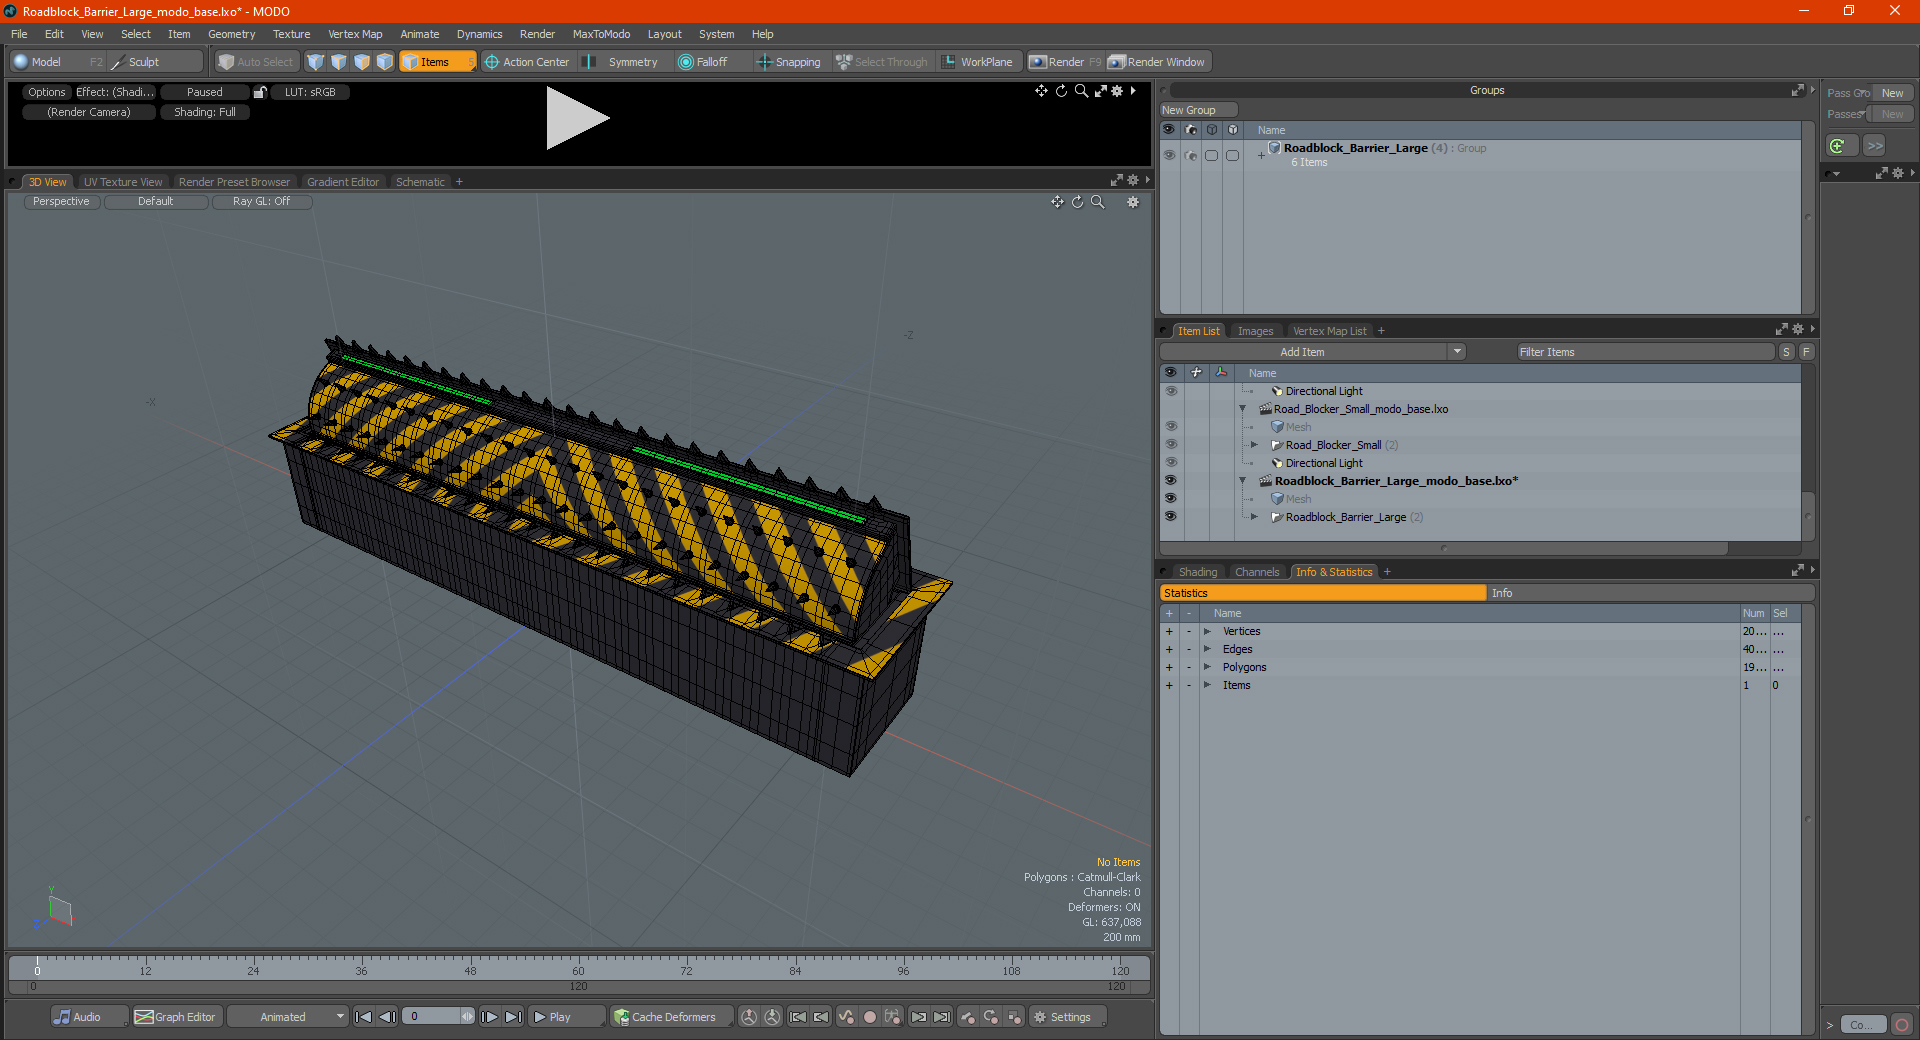The height and width of the screenshot is (1040, 1920).
Task: Start the preview render play button
Action: [x=576, y=119]
